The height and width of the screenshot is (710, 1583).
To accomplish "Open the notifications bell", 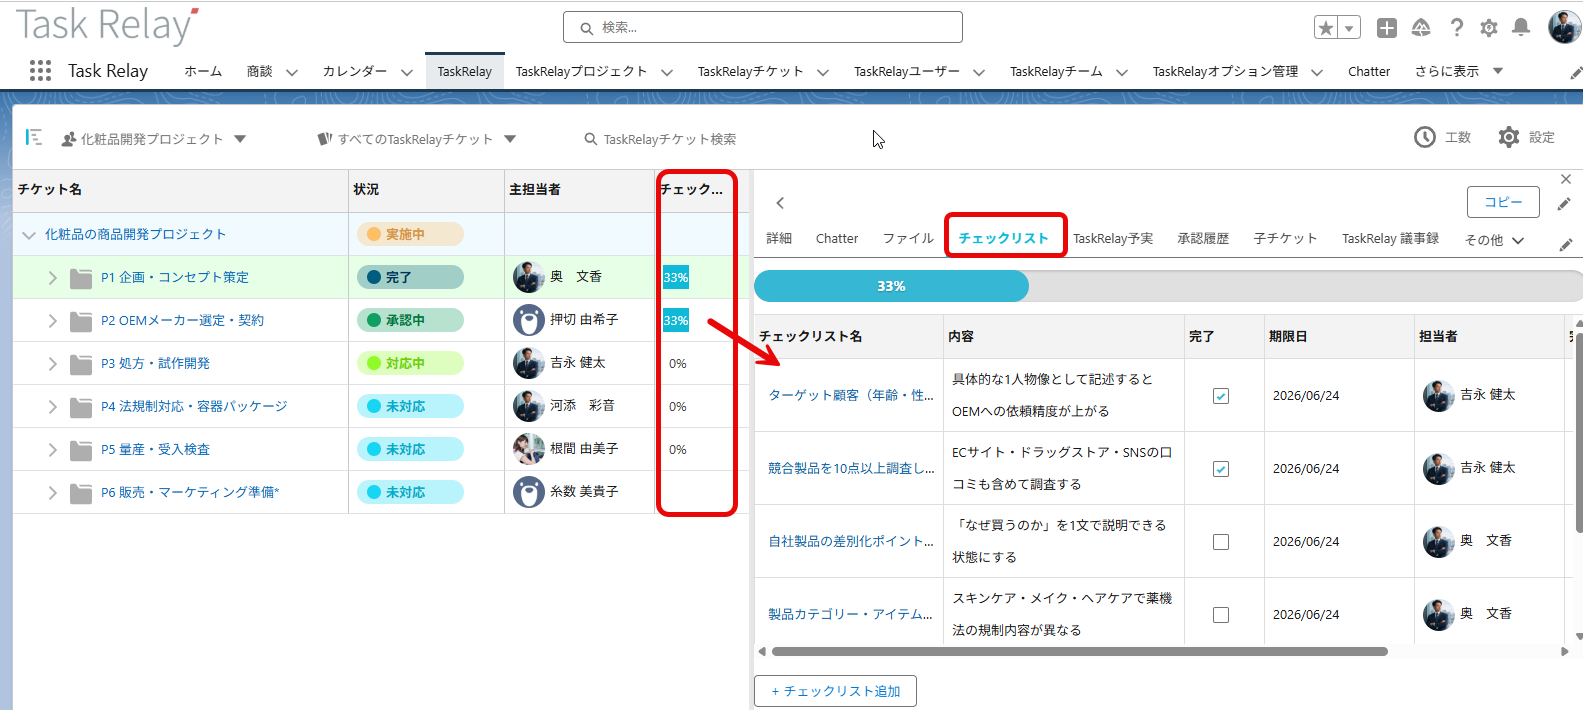I will point(1521,27).
